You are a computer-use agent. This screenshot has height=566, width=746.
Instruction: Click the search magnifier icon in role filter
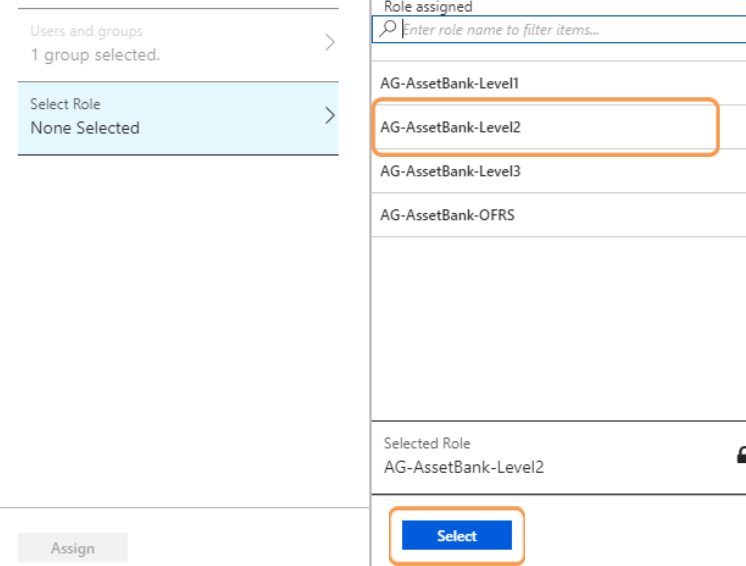[387, 29]
